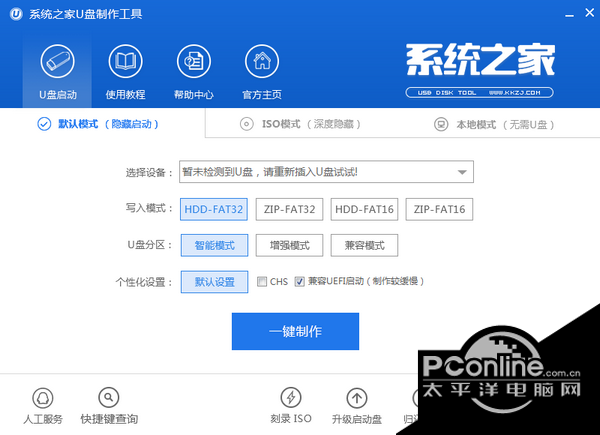Click the app logo in title bar
600x435 pixels.
16,14
